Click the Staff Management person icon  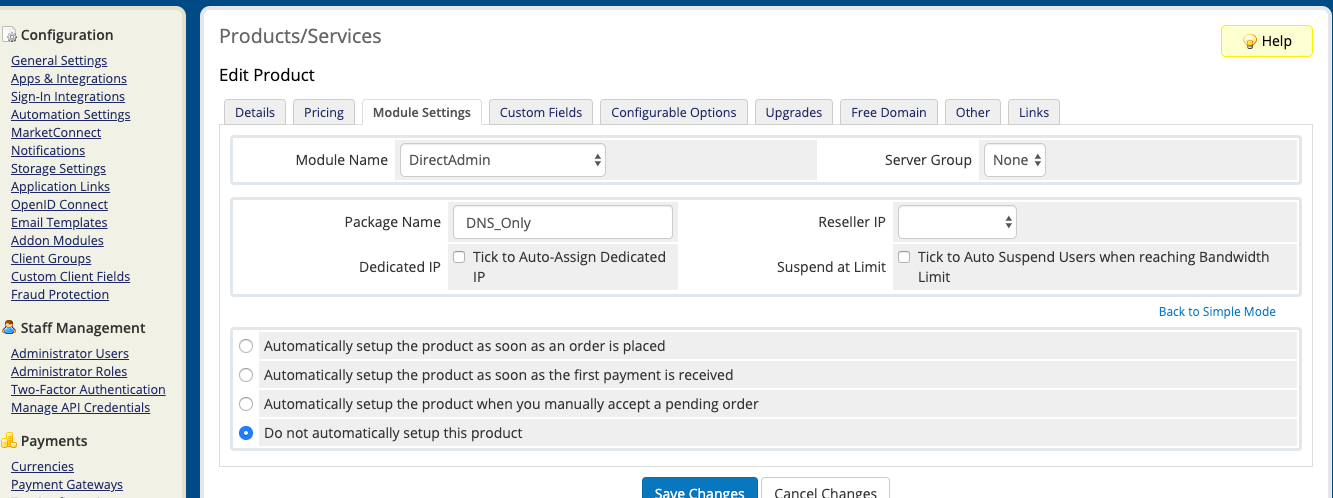9,328
